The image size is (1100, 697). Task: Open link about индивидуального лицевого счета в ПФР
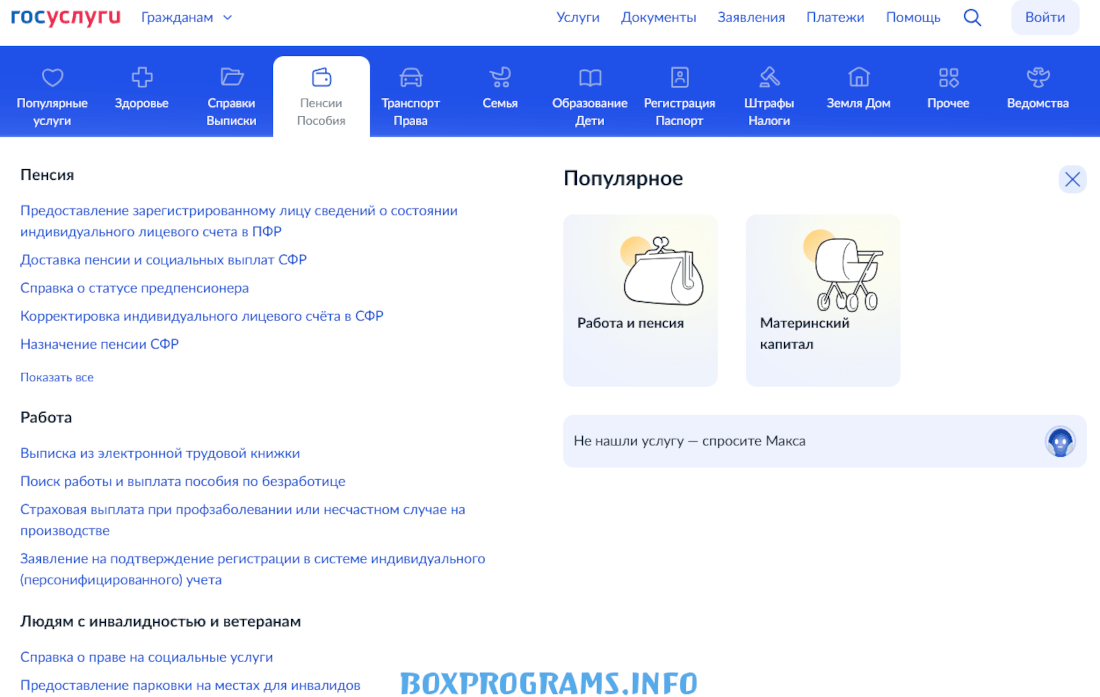(239, 221)
